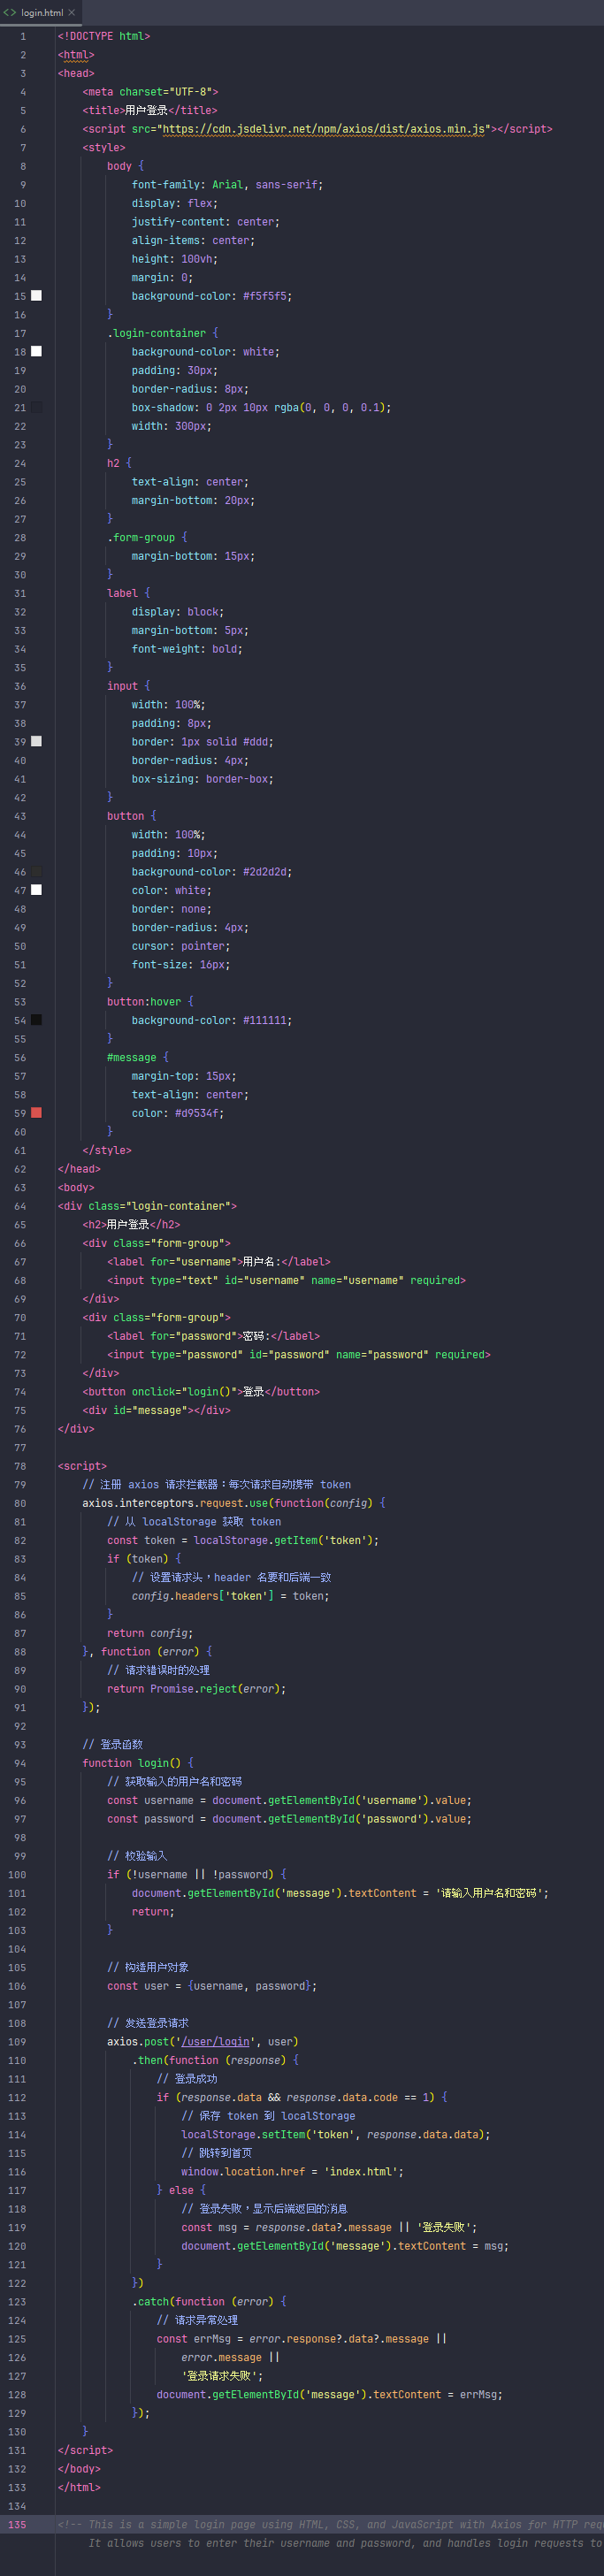Click 'return config;' statement

click(x=150, y=1633)
